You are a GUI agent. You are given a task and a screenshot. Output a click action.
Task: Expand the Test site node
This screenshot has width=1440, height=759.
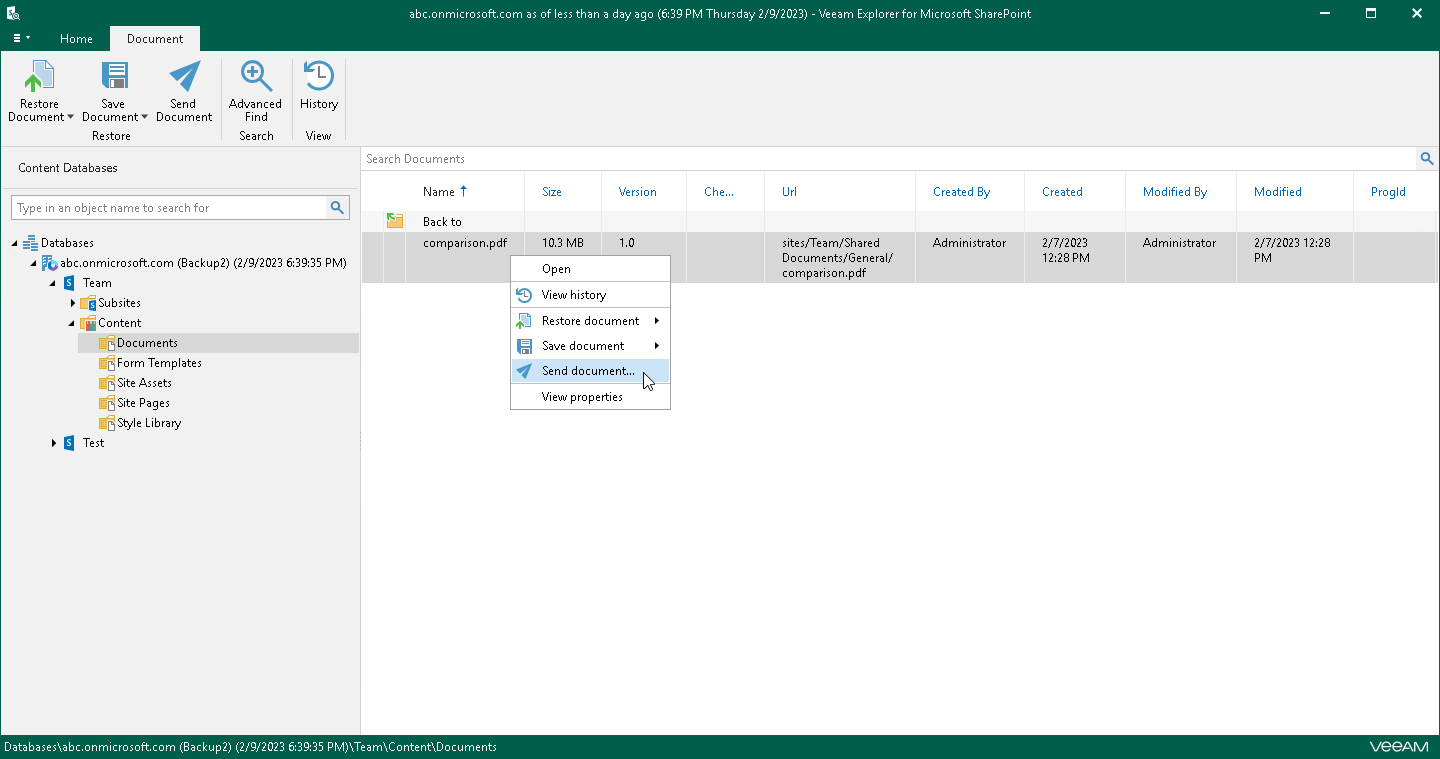click(x=53, y=443)
